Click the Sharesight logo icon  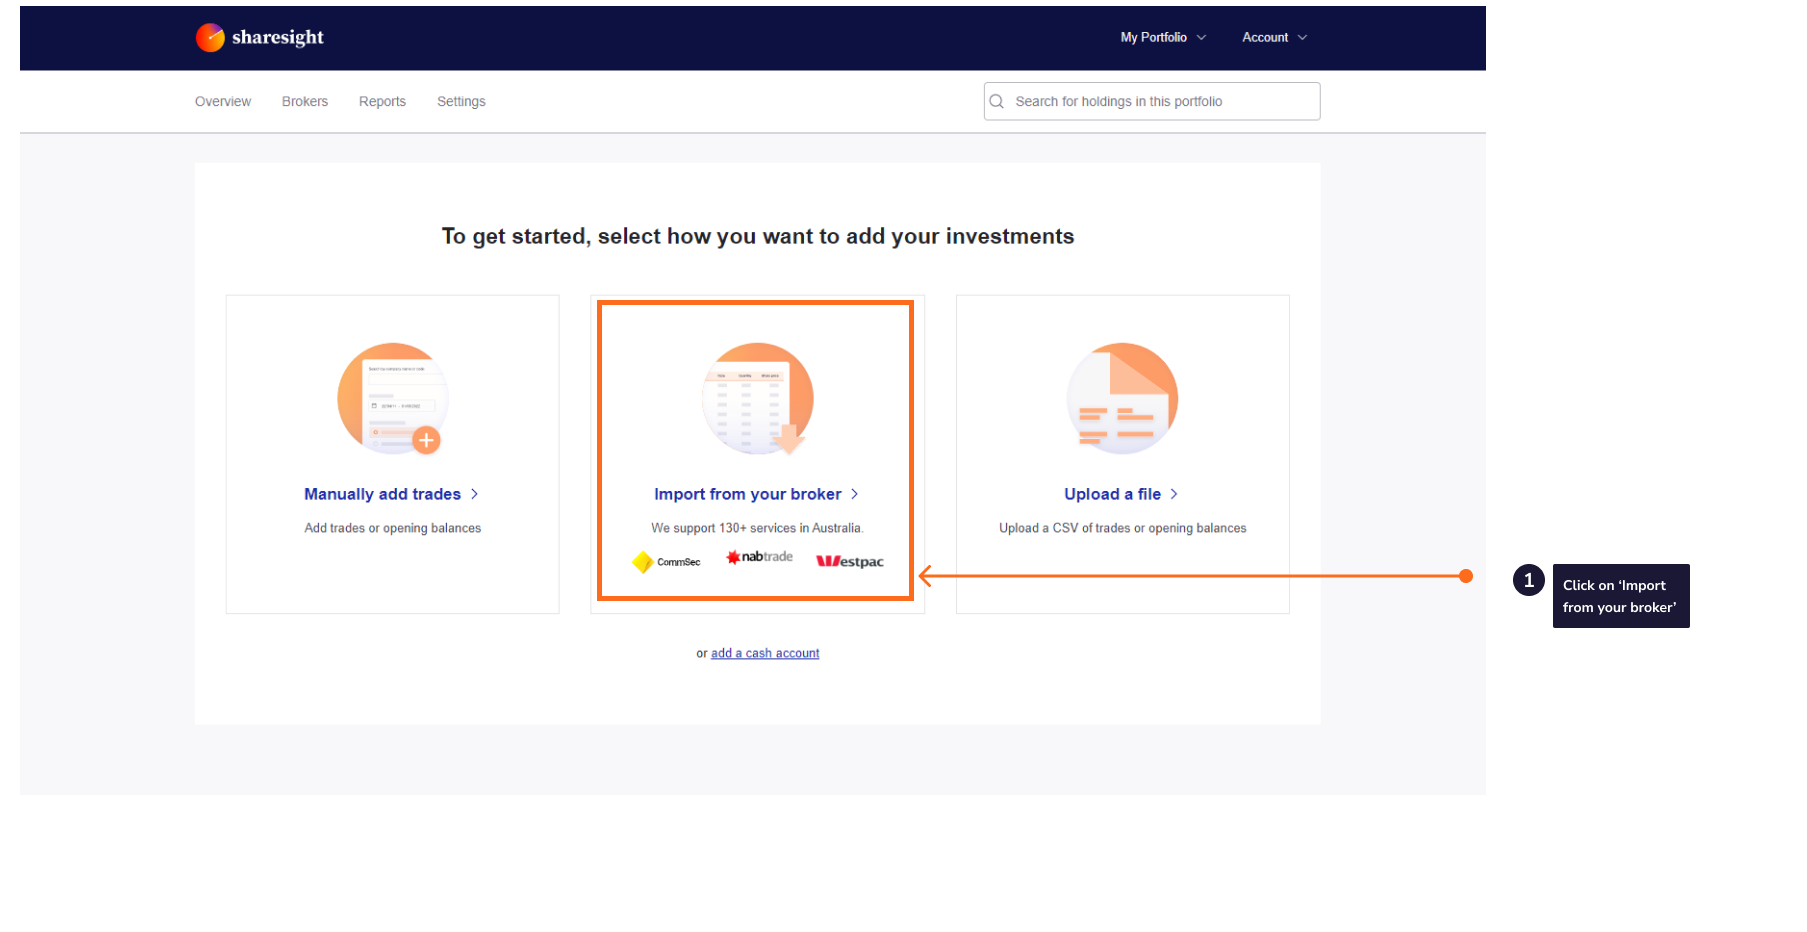point(210,37)
